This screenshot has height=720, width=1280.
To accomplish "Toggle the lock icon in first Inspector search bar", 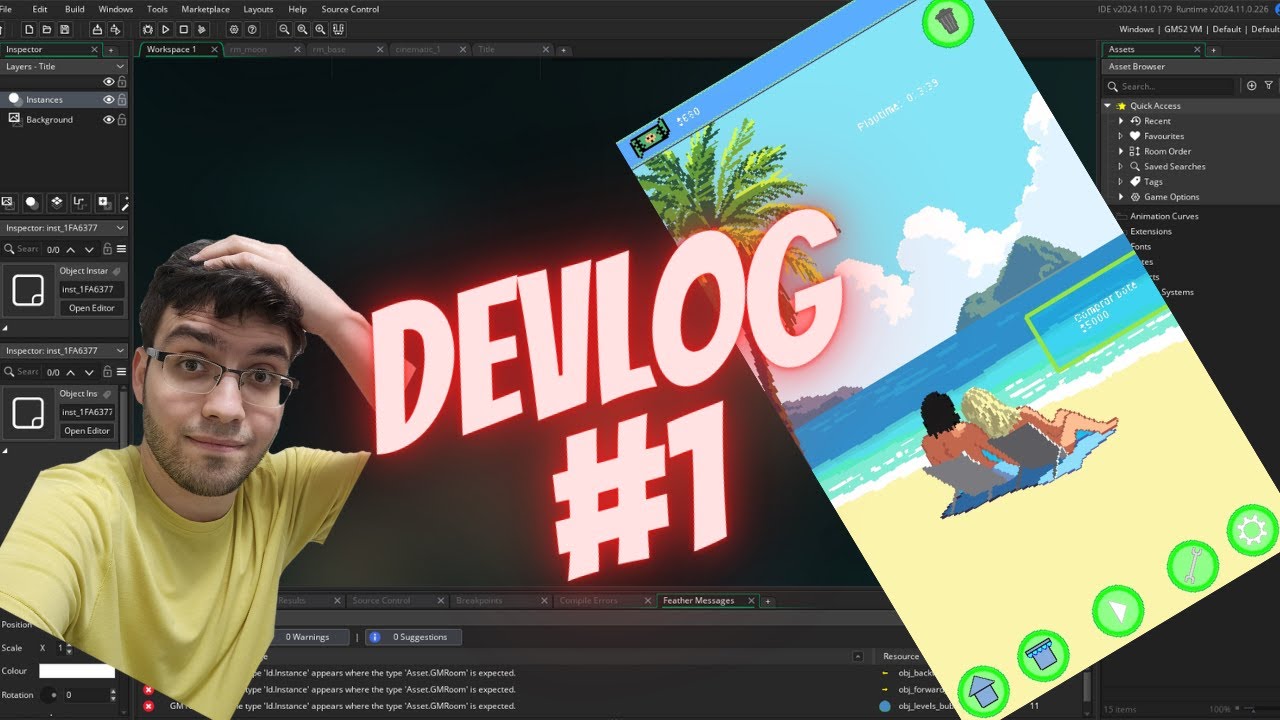I will tap(110, 249).
